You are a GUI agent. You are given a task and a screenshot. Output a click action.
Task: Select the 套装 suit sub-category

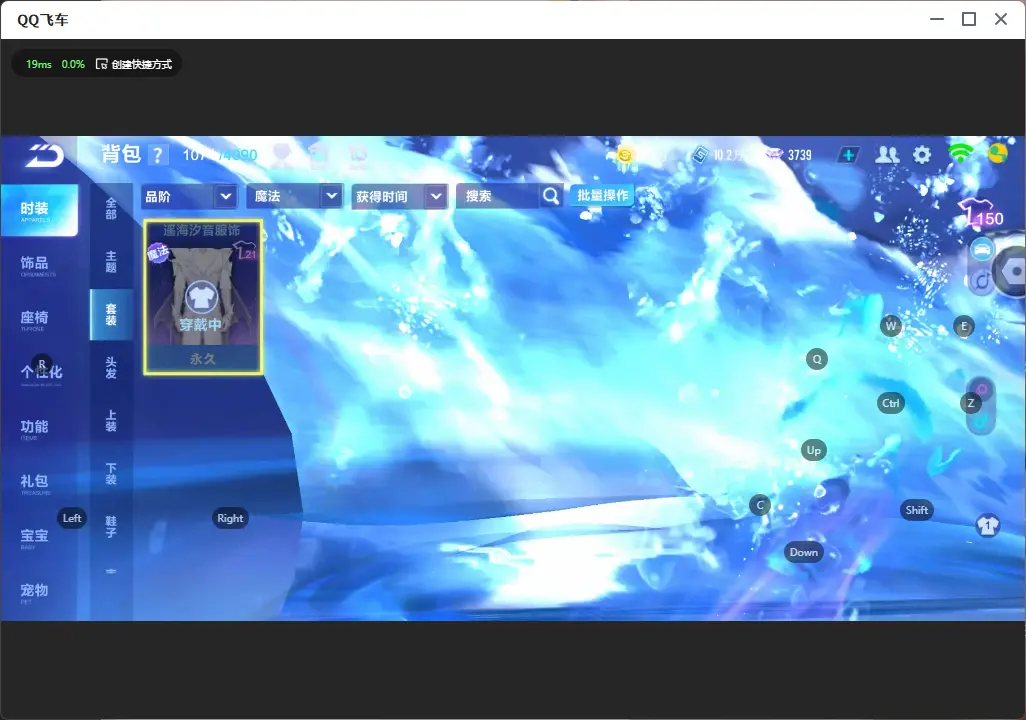111,315
